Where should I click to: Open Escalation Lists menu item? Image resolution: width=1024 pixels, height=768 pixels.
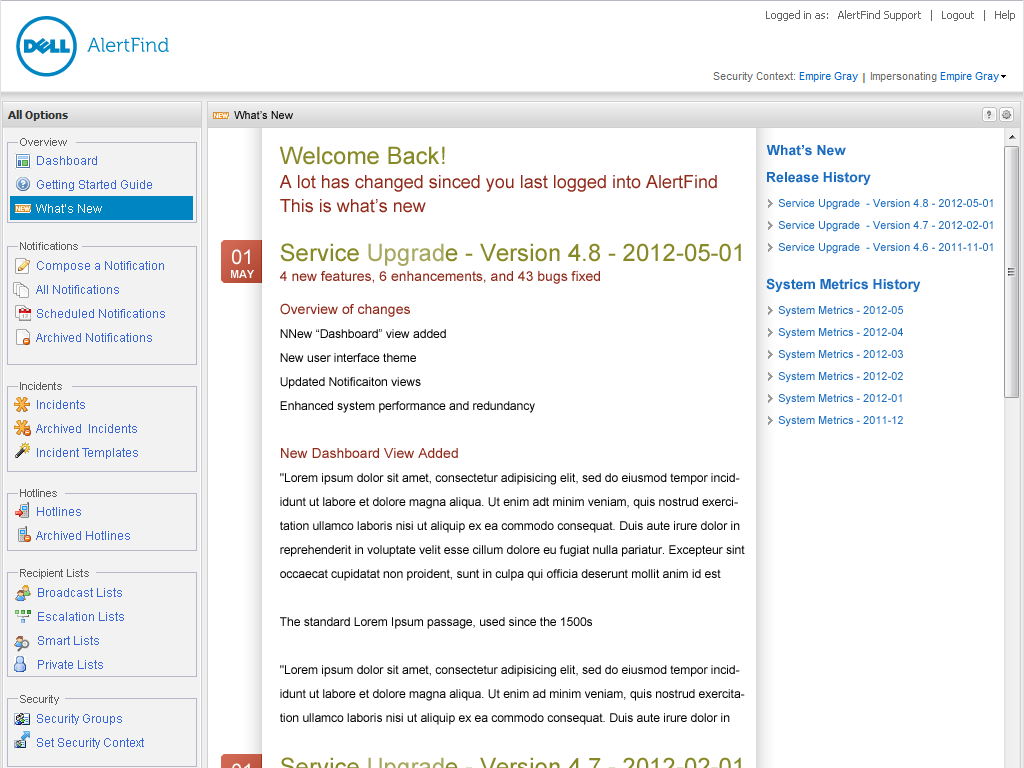[80, 616]
